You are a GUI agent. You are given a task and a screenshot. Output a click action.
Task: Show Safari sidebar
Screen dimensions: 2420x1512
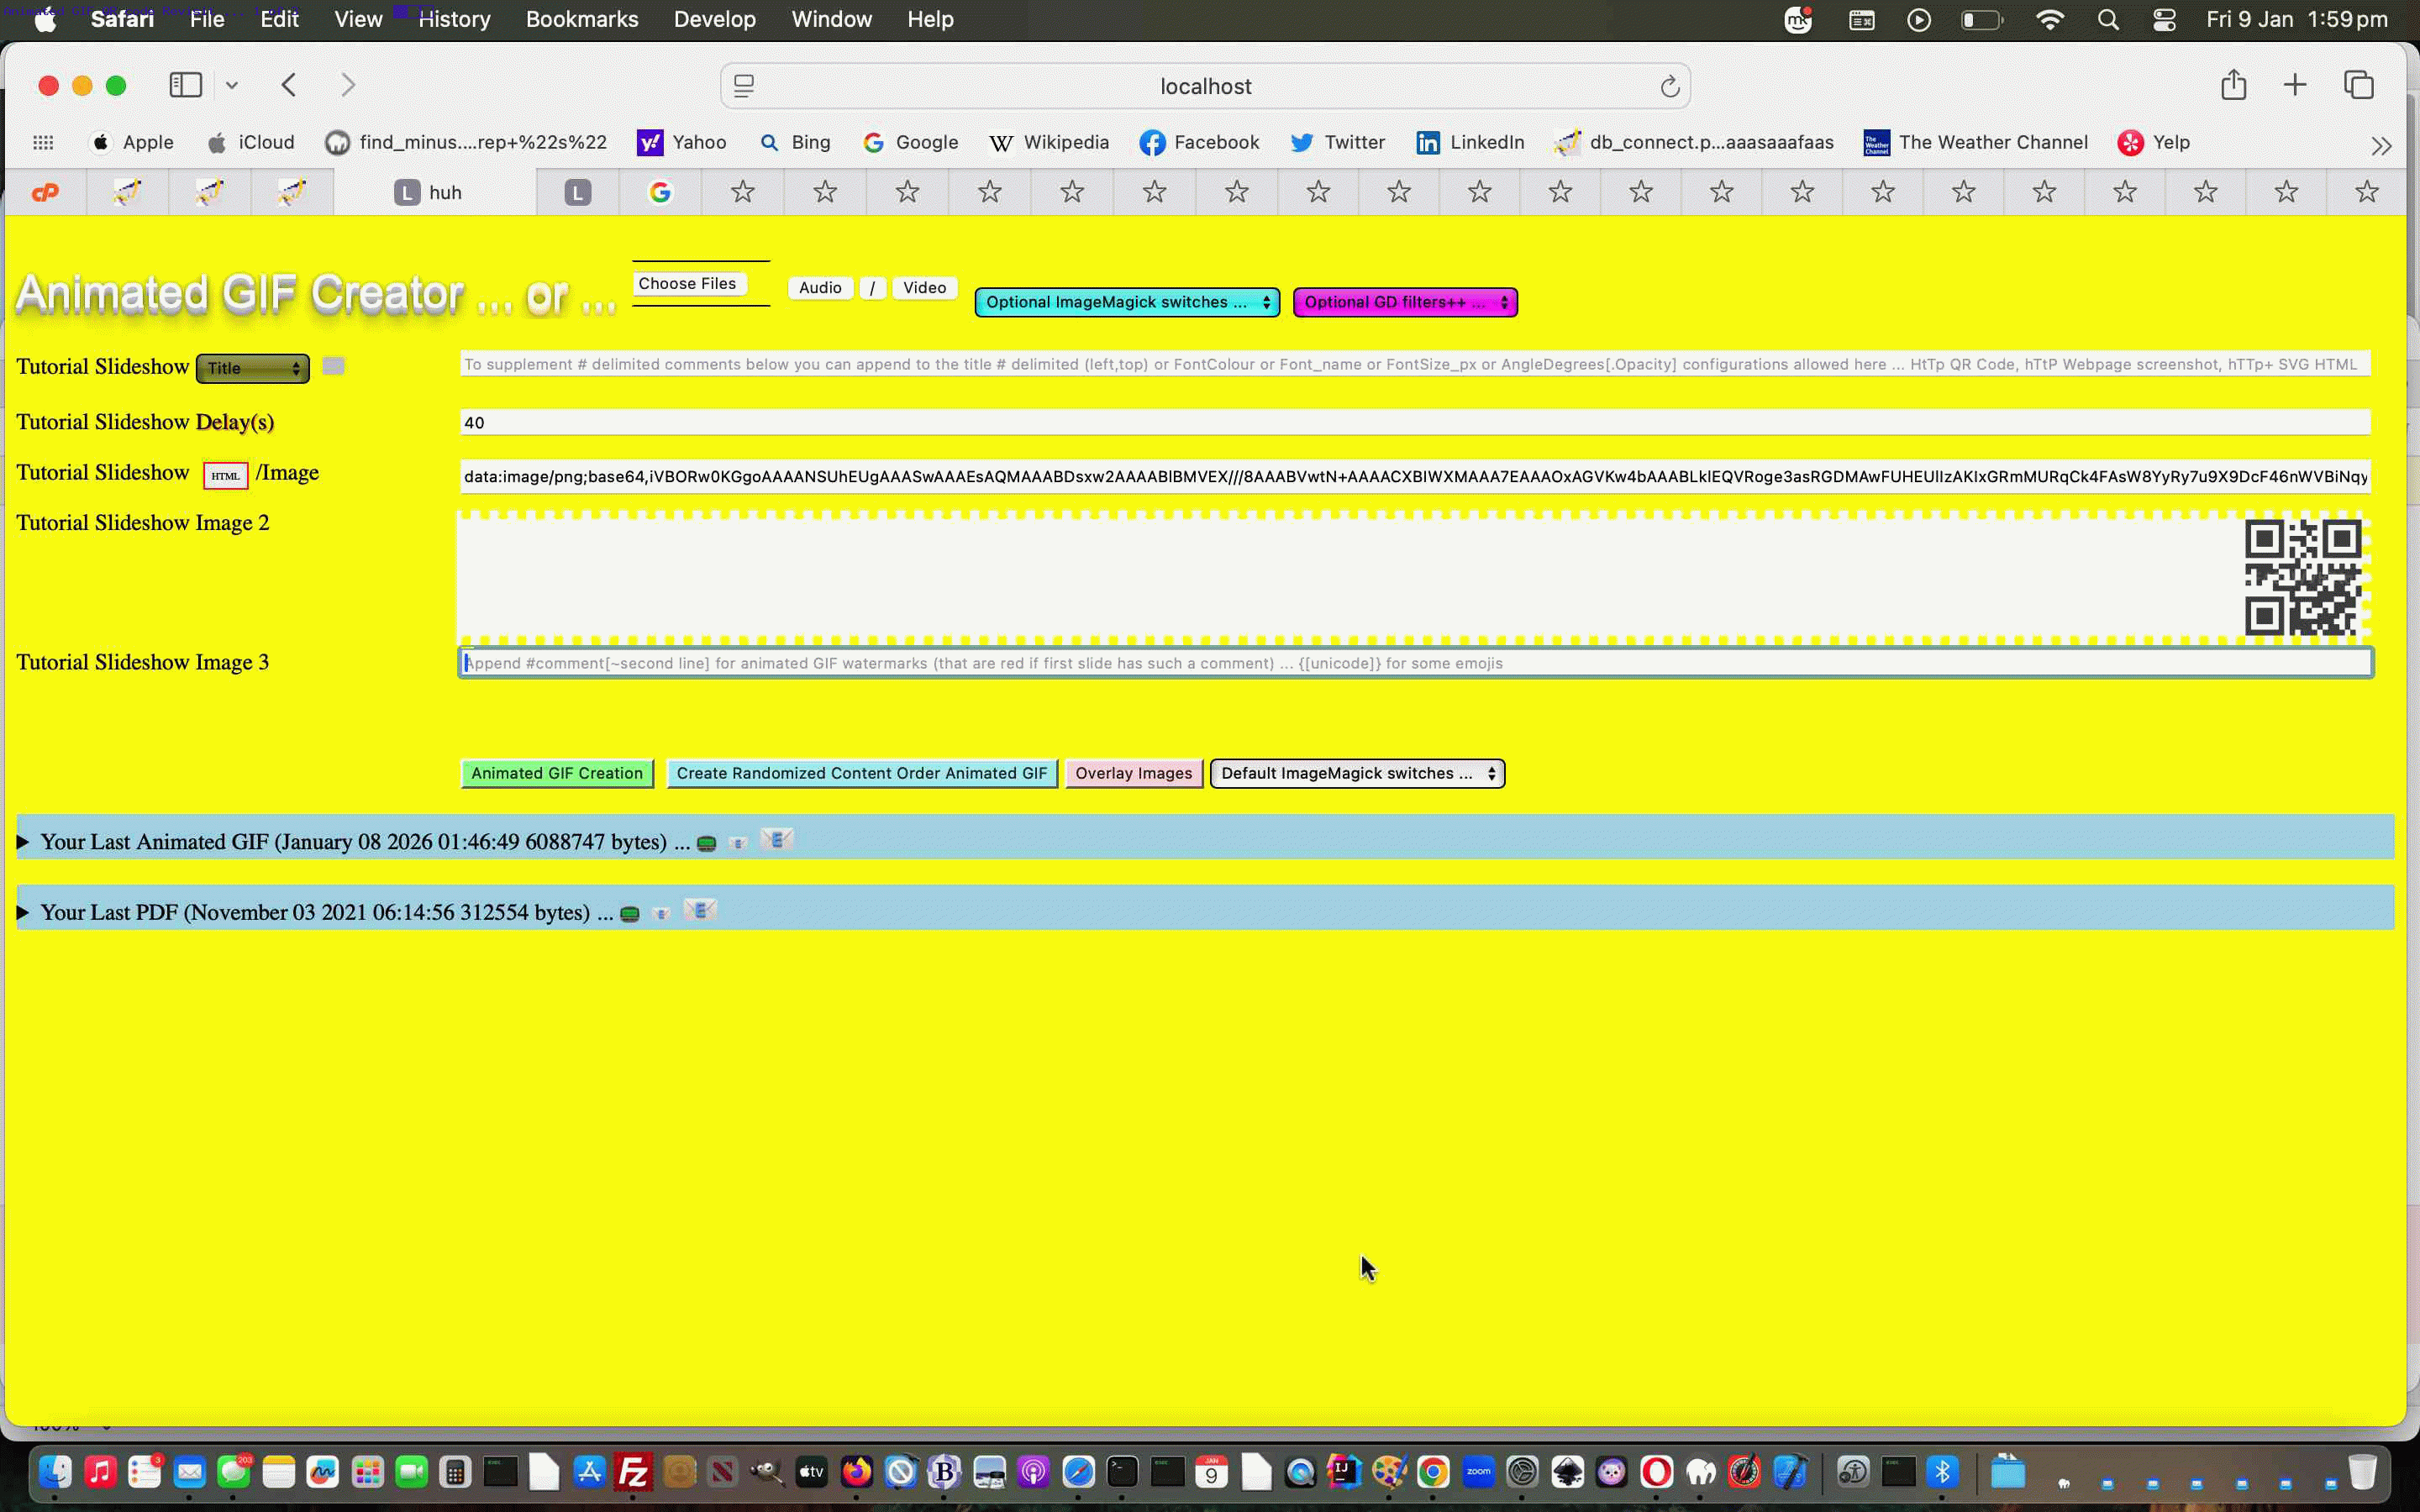point(186,86)
